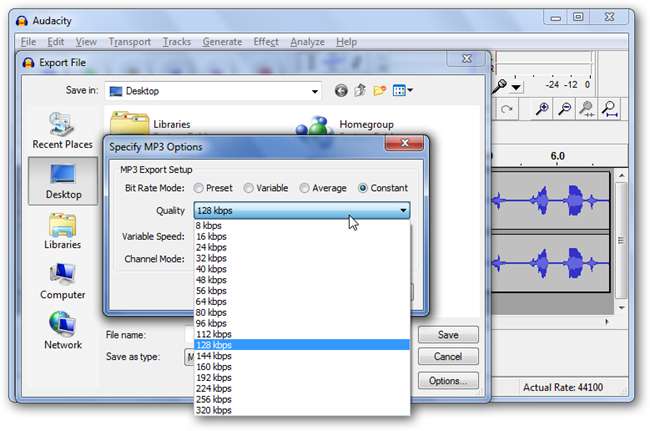Collapse the Quality dropdown arrow
Screen dimensions: 650x431
[x=402, y=210]
